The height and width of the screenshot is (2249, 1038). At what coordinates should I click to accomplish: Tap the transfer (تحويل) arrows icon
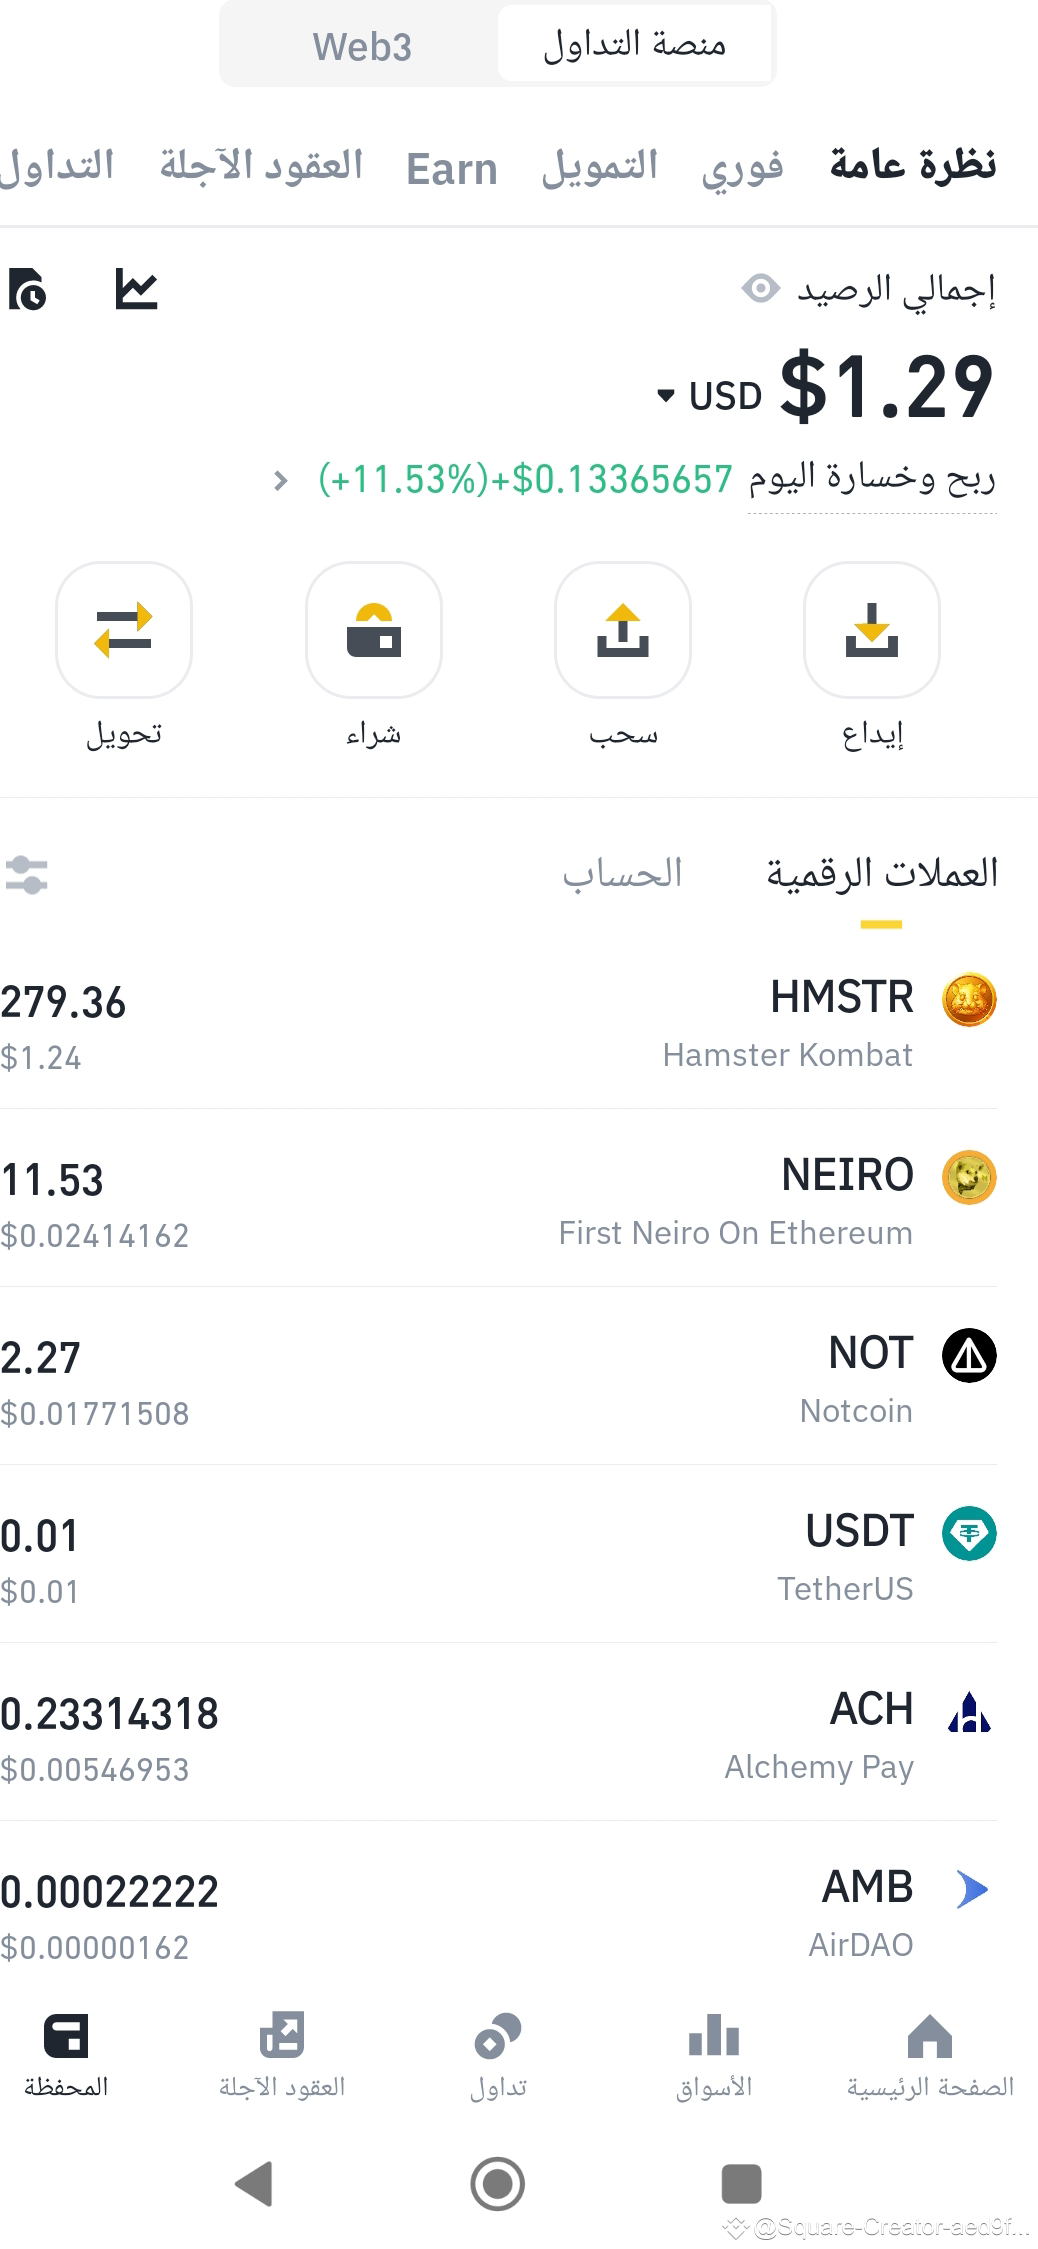point(124,629)
